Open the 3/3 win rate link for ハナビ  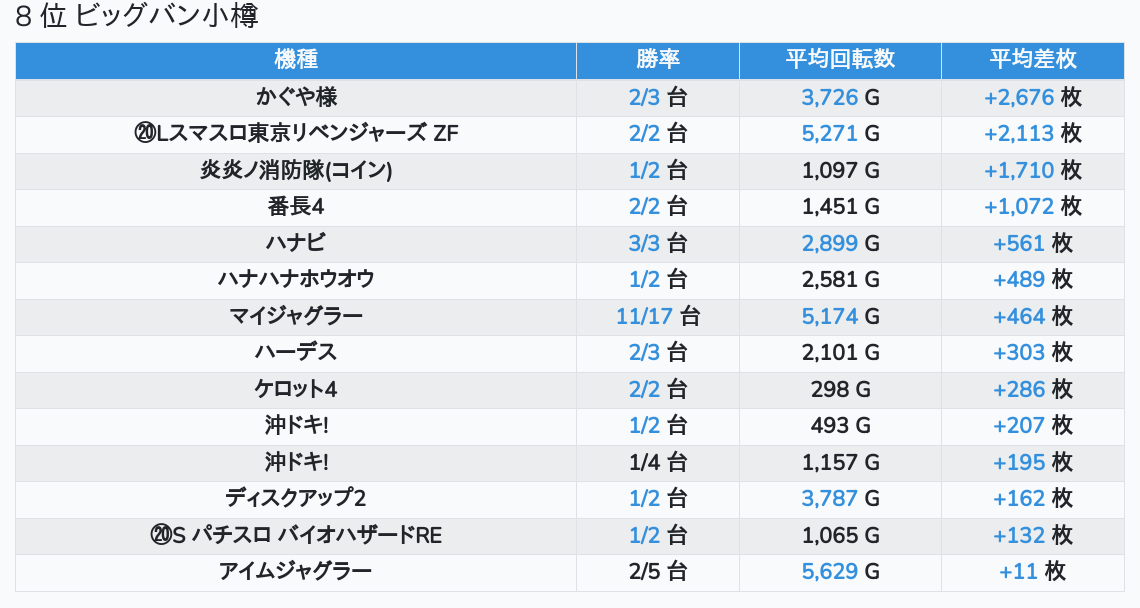[645, 243]
